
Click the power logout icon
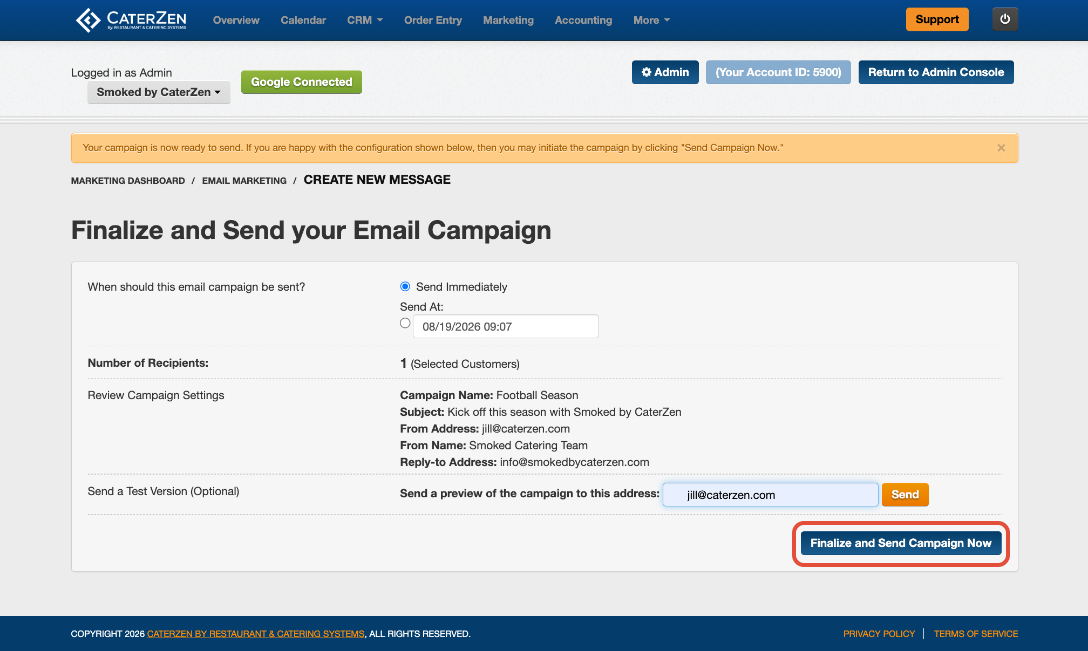(1005, 19)
